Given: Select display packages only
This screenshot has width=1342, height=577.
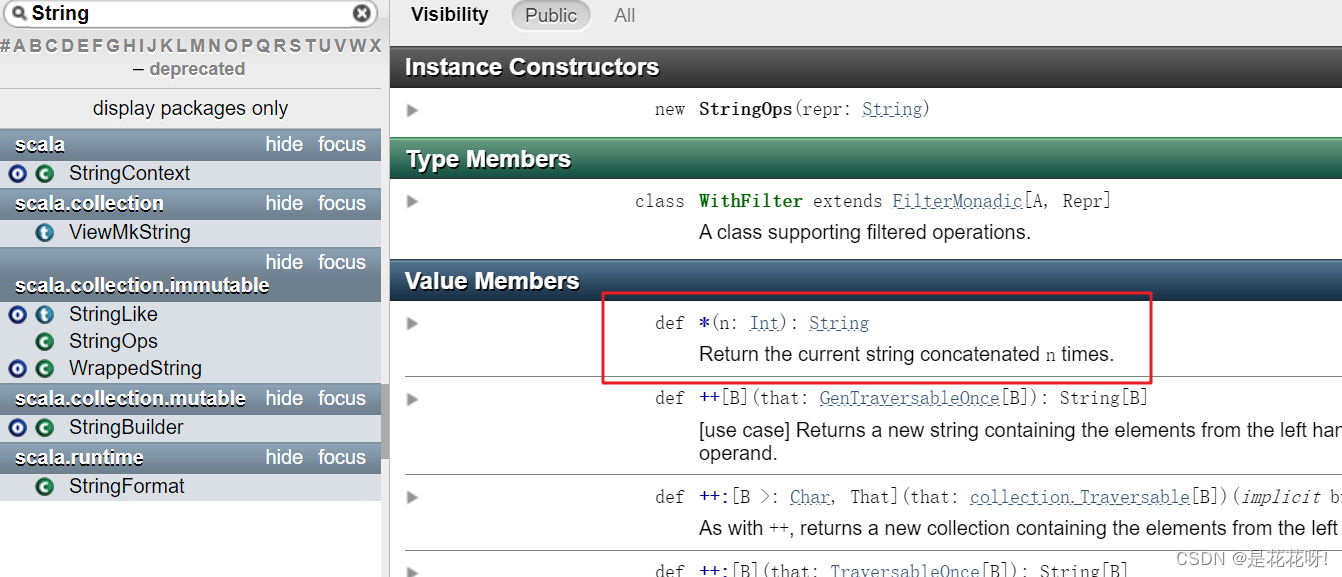Looking at the screenshot, I should 190,108.
